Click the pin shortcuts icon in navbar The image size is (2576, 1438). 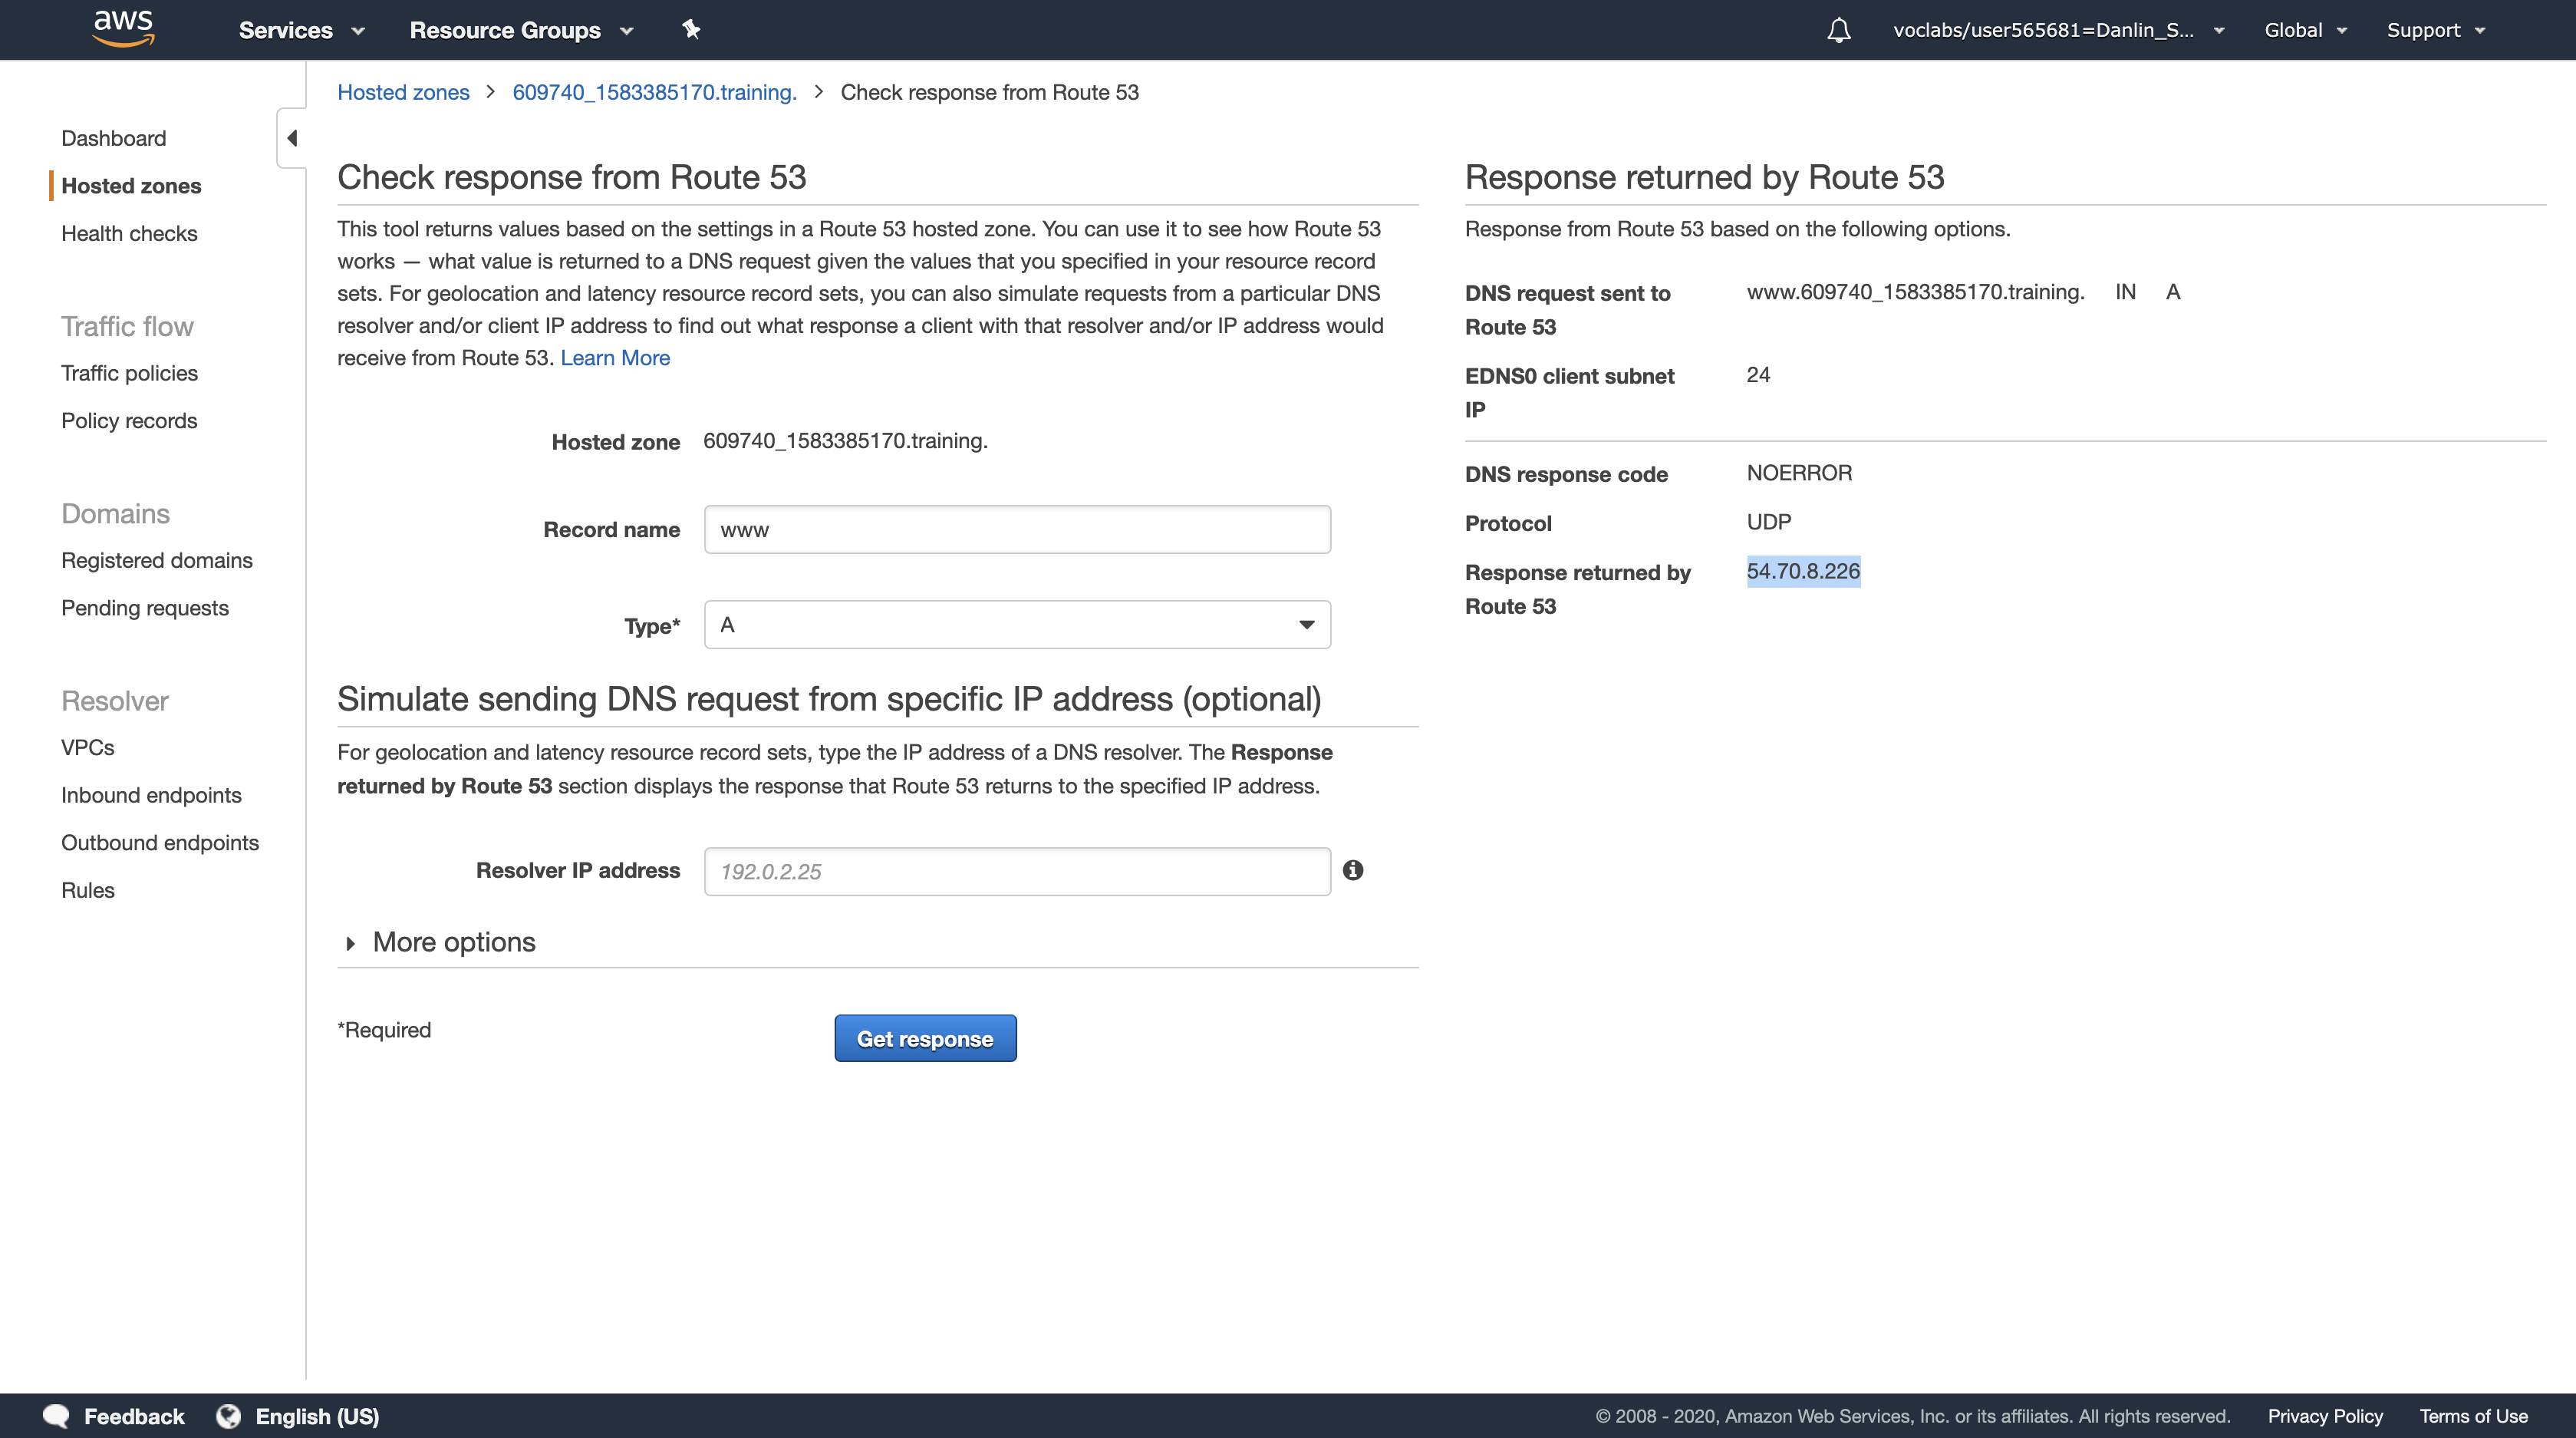[x=691, y=29]
